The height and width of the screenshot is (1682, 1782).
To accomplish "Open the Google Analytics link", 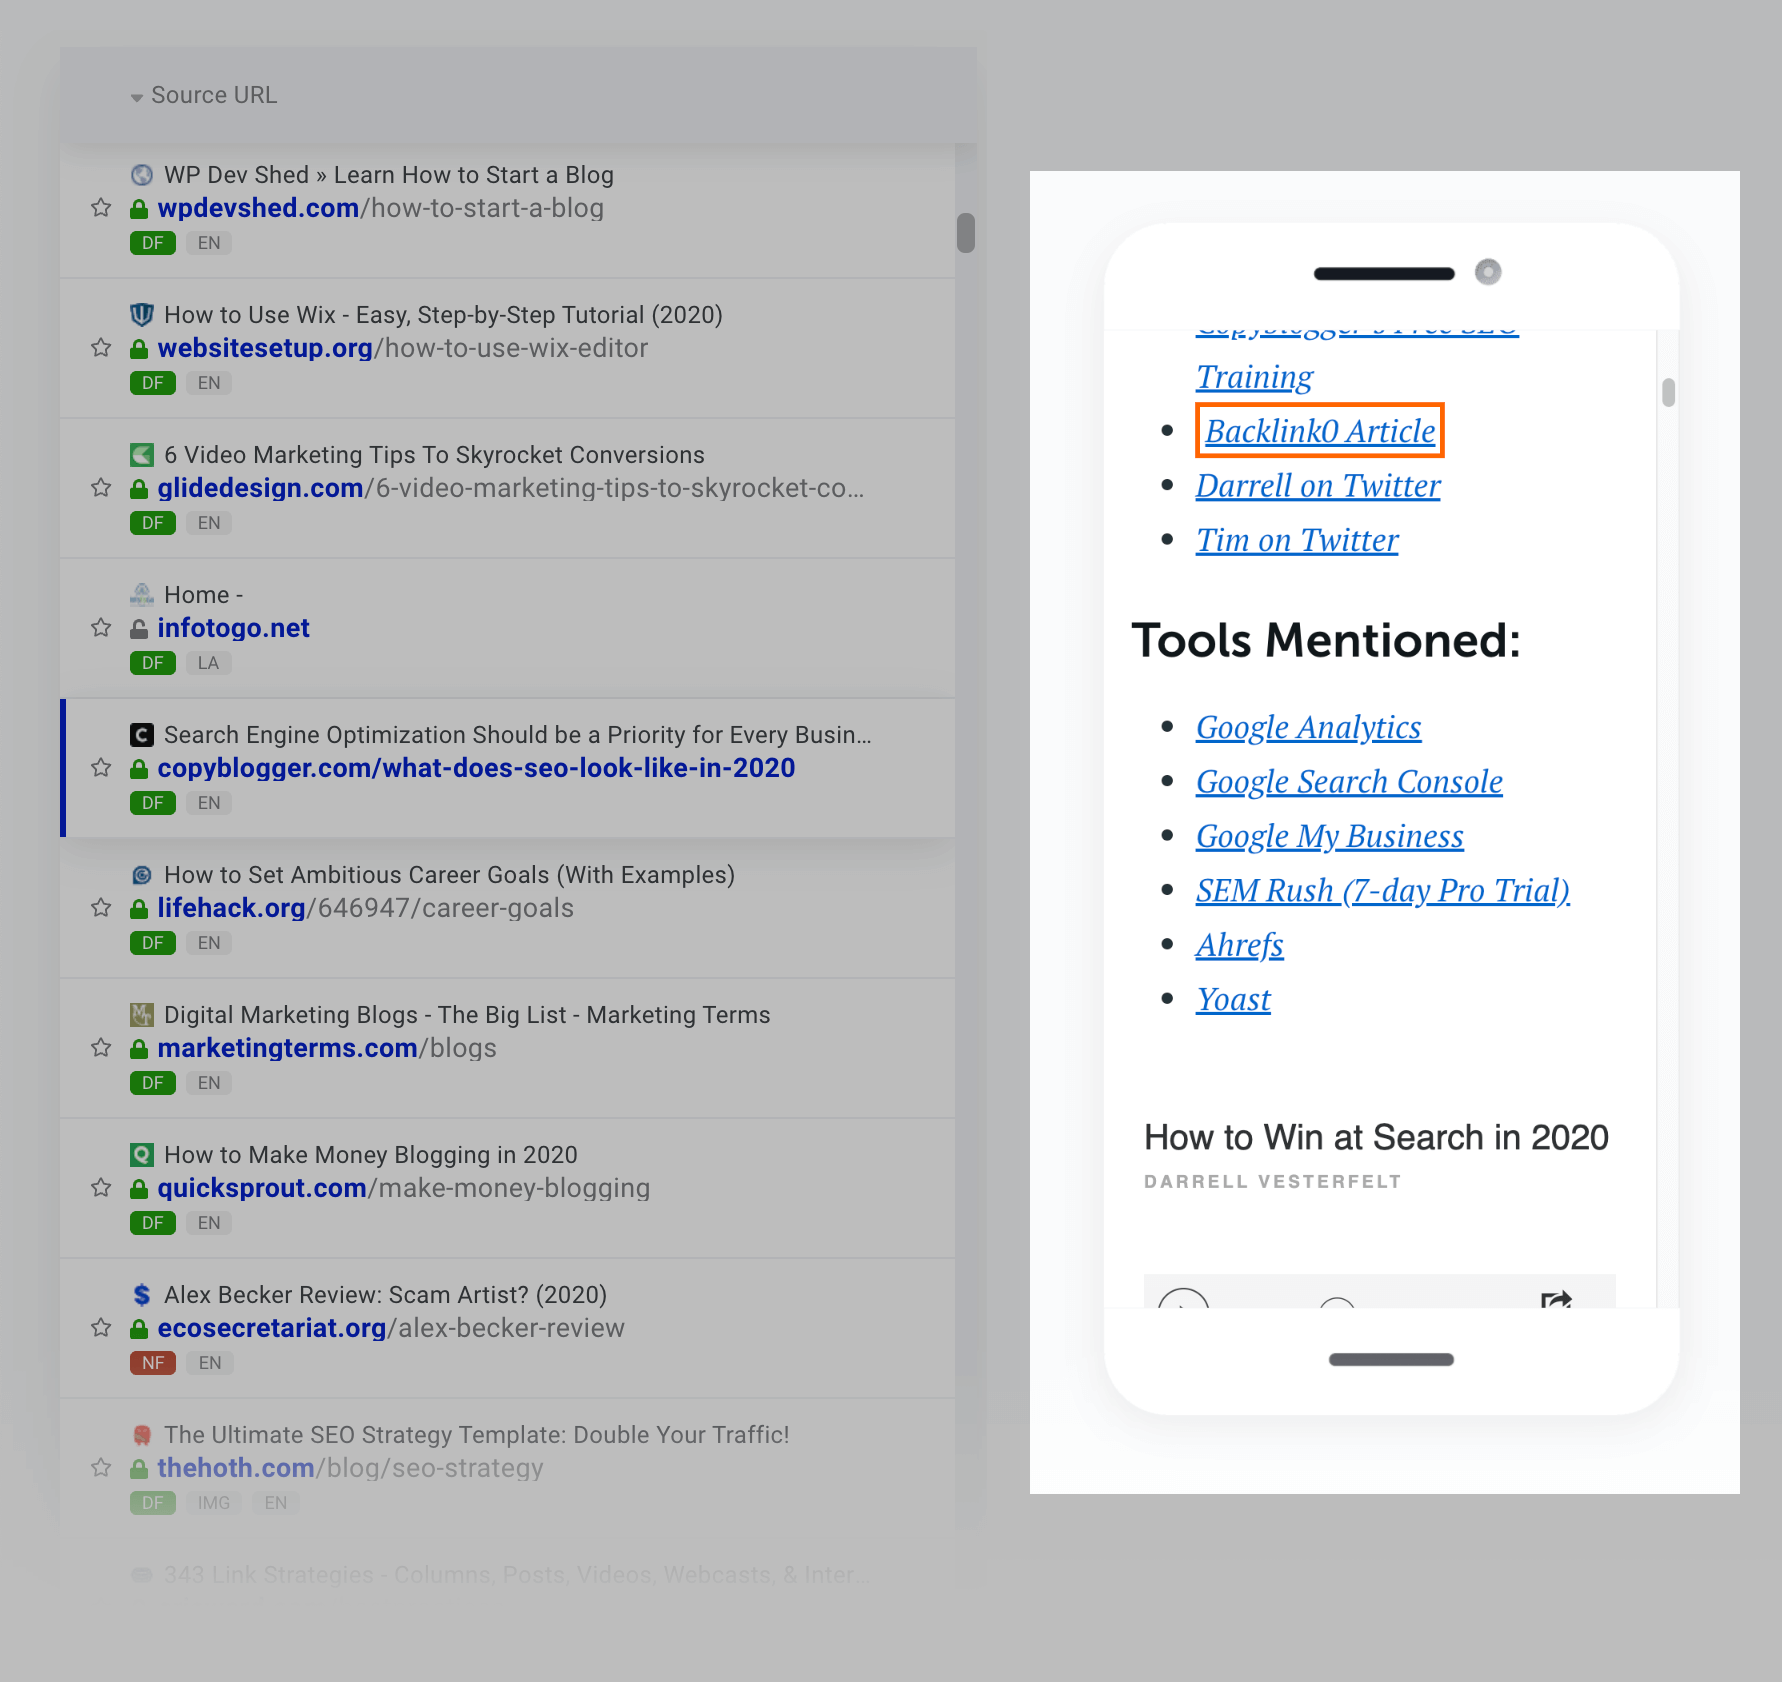I will 1308,727.
